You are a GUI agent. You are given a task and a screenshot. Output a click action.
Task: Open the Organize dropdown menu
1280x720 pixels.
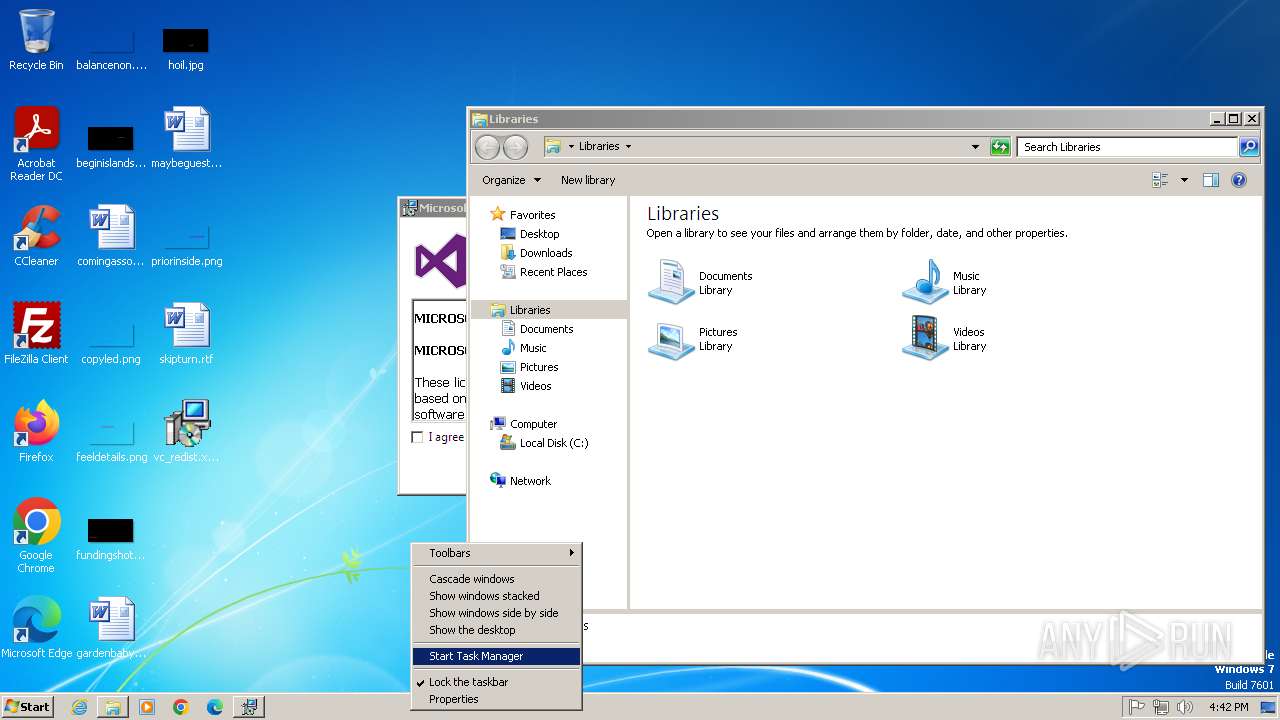511,180
